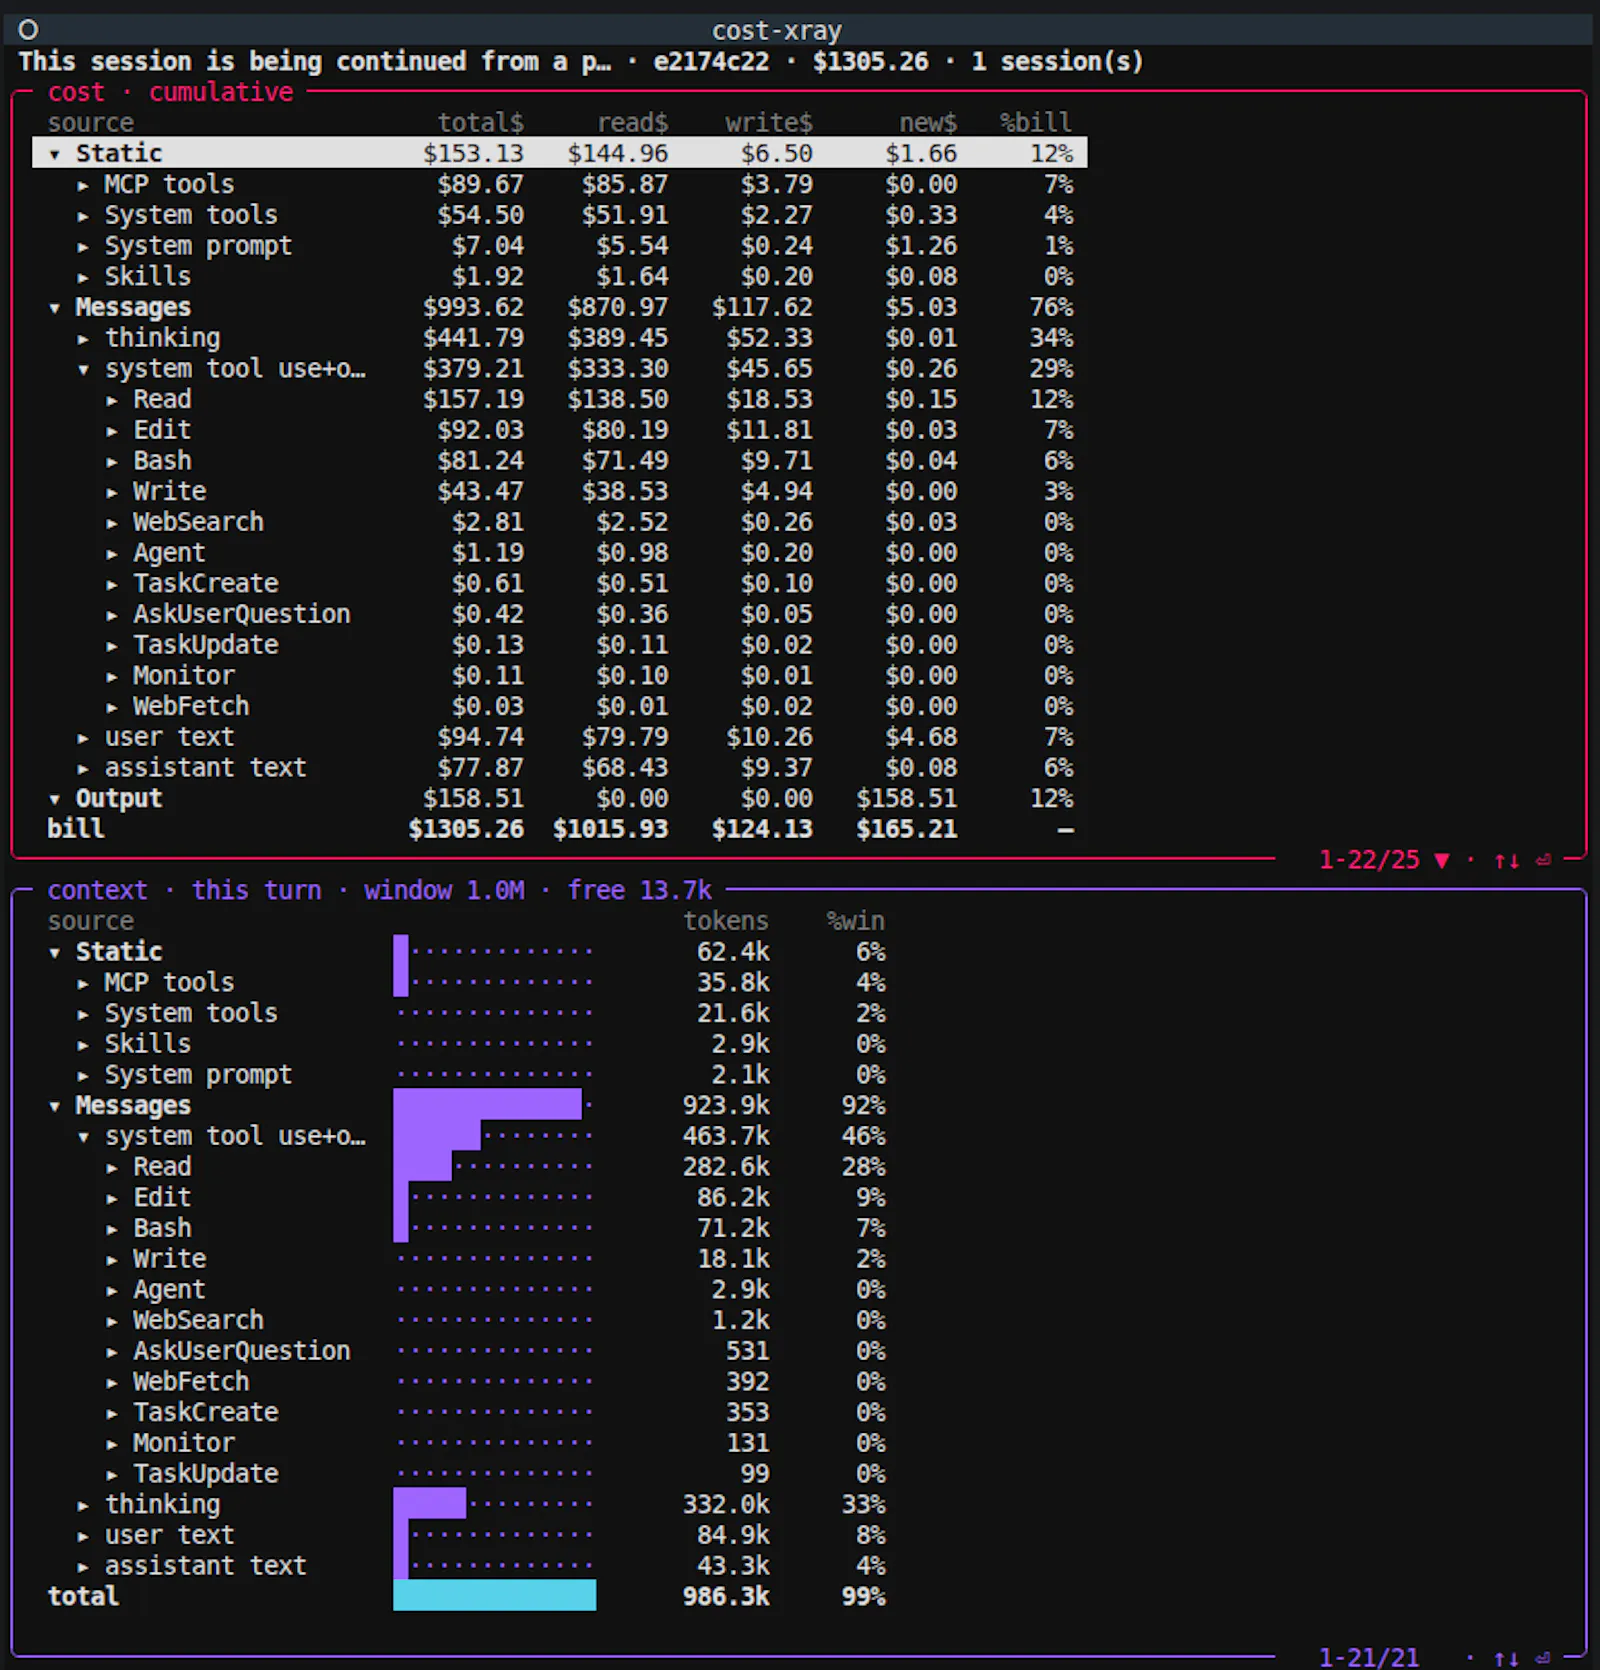This screenshot has height=1670, width=1600.
Task: Click the circle icon left of the cost-xray title
Action: click(x=28, y=30)
